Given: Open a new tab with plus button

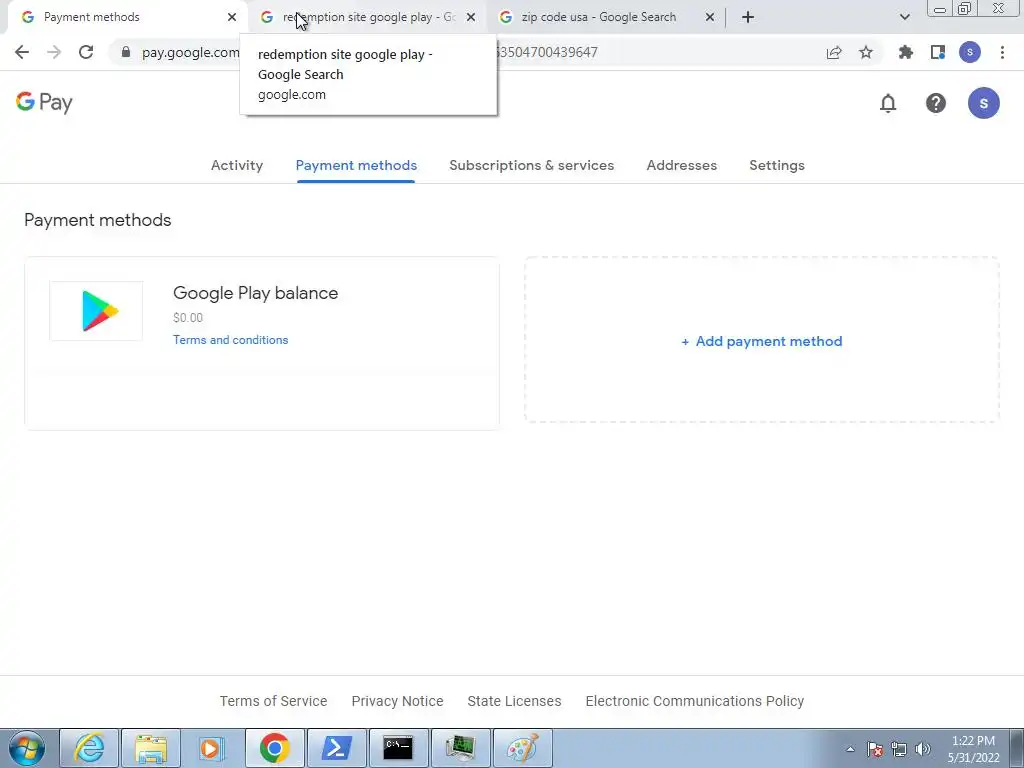Looking at the screenshot, I should tap(748, 17).
